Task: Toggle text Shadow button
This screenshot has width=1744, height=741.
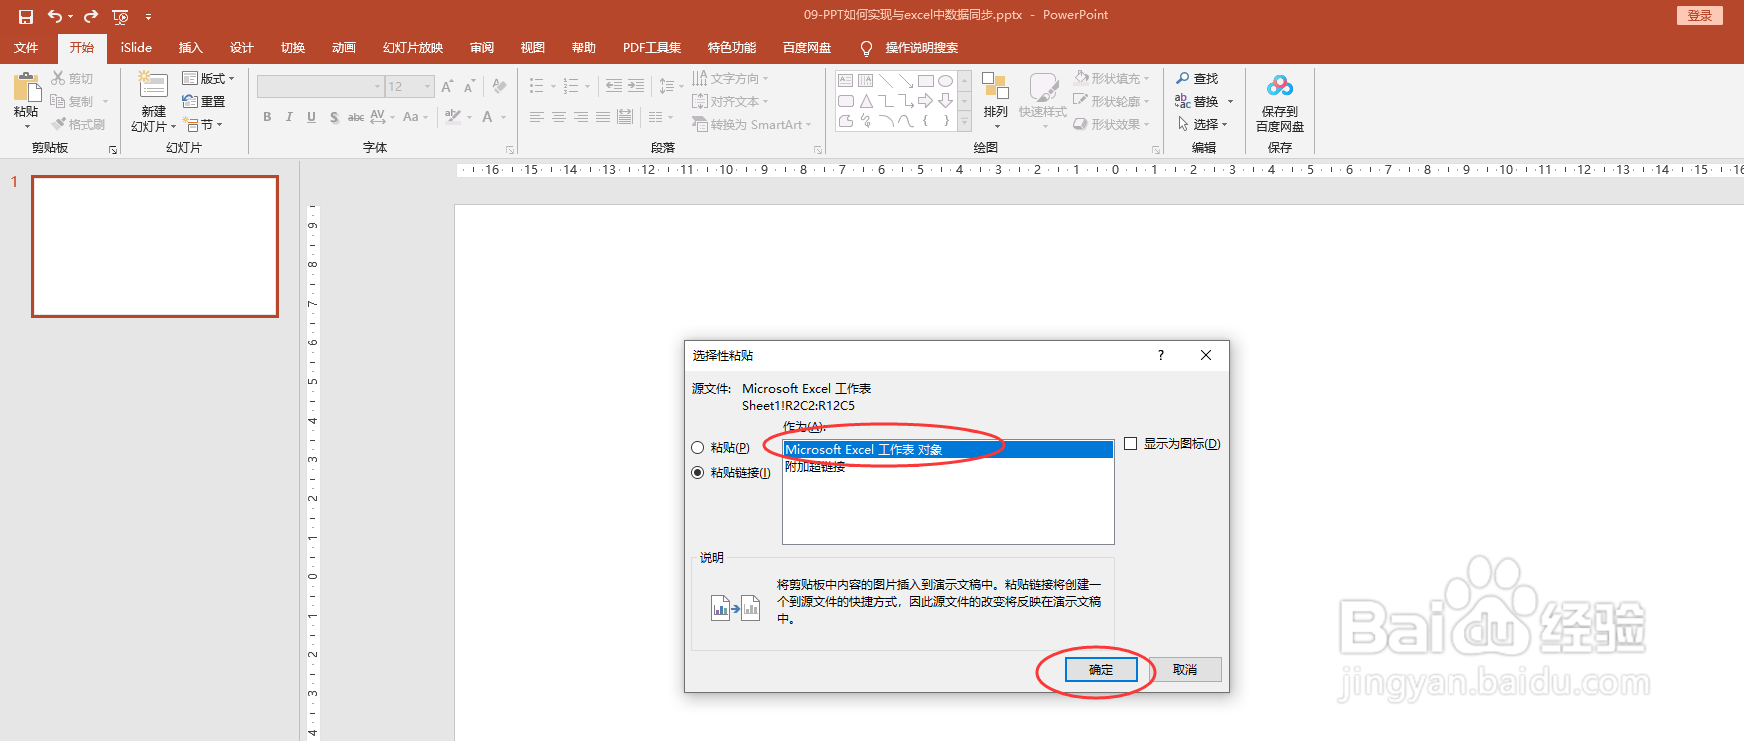Action: click(x=334, y=117)
